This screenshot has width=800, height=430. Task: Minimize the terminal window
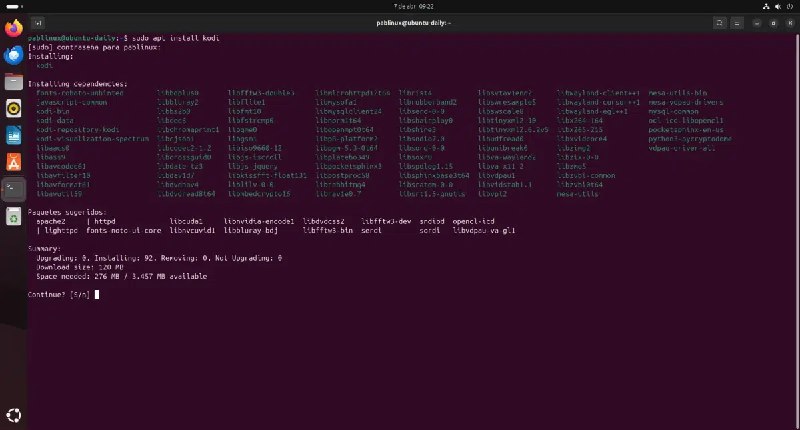[x=757, y=23]
